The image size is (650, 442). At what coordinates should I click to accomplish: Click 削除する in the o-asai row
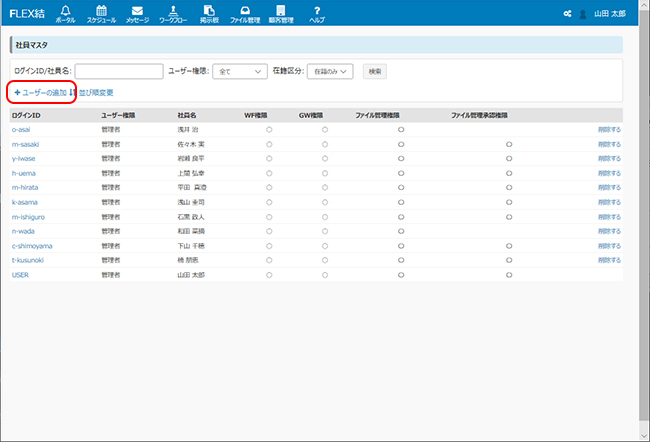[x=609, y=129]
